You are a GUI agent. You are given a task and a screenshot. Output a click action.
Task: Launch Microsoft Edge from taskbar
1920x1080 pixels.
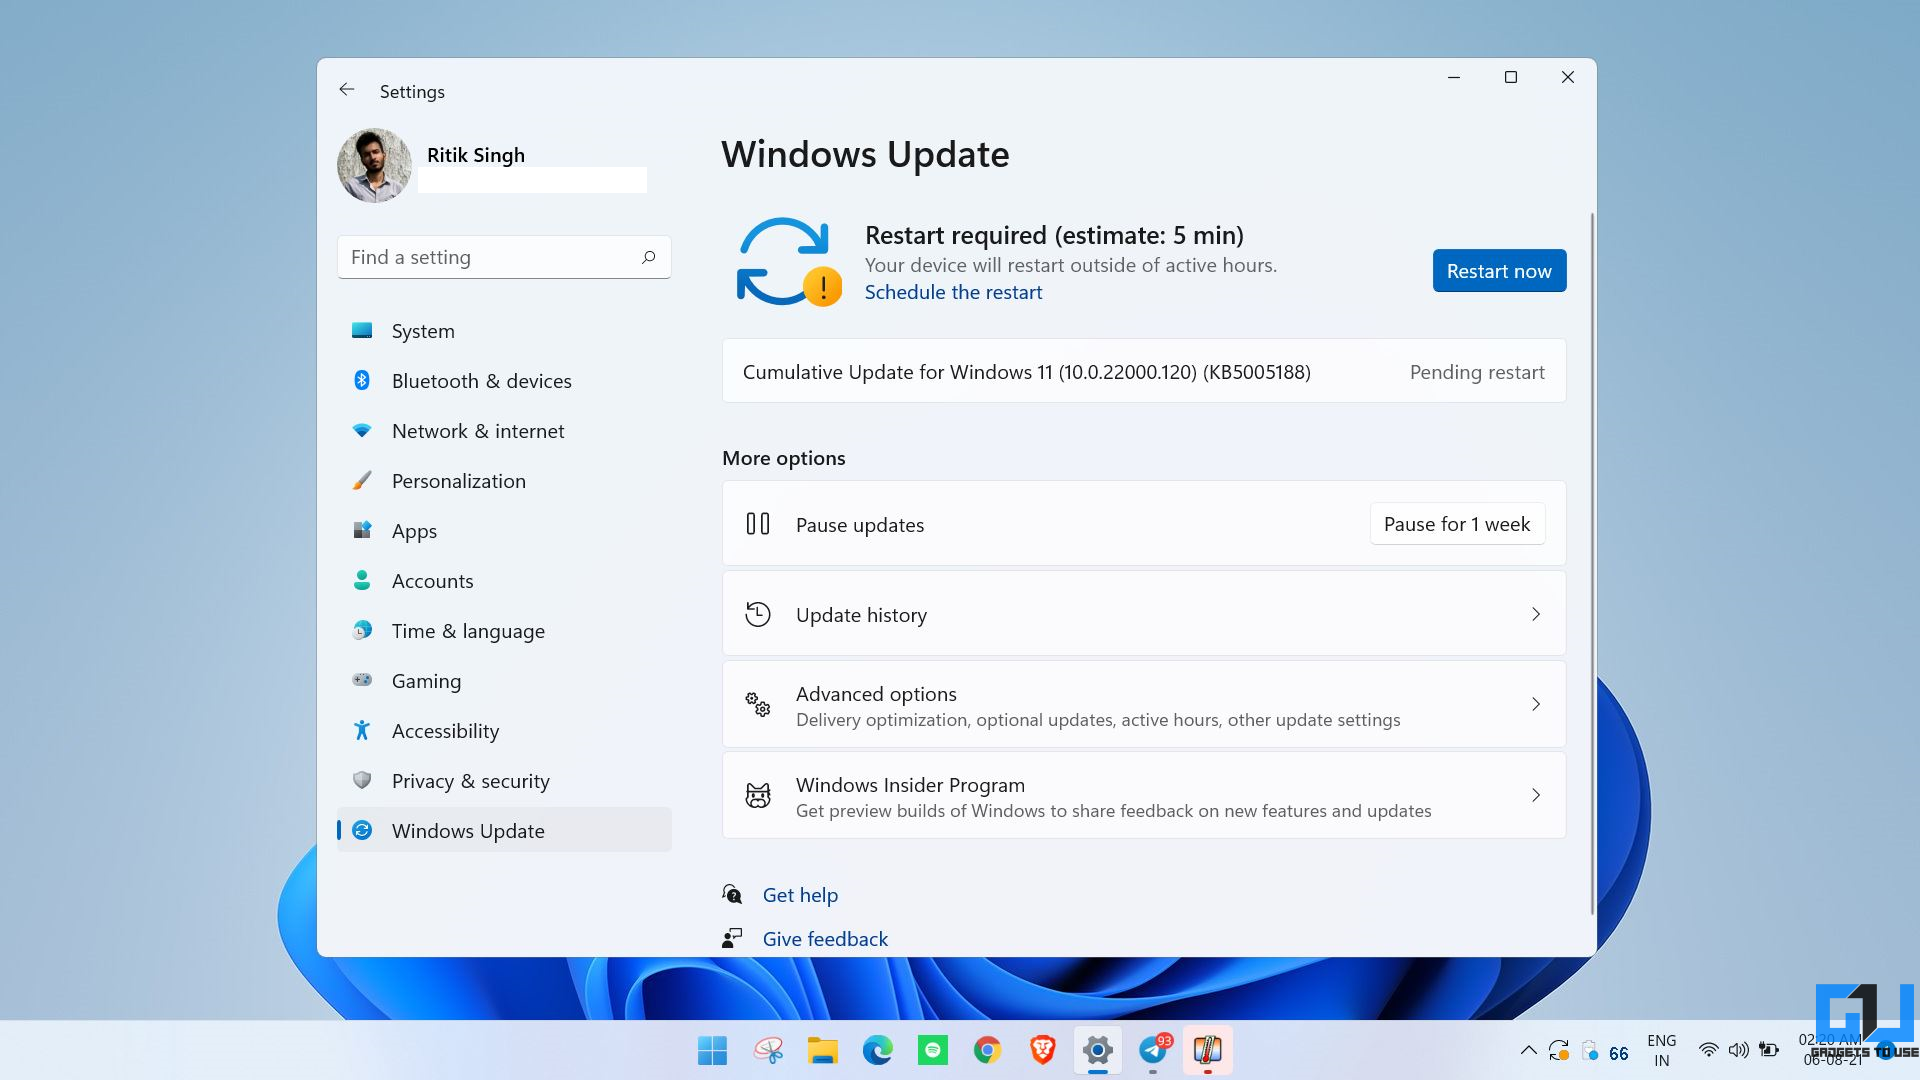tap(878, 1050)
